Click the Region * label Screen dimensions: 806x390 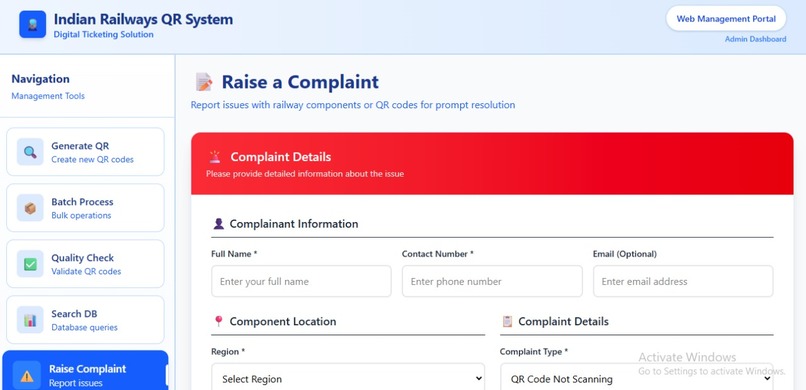228,351
